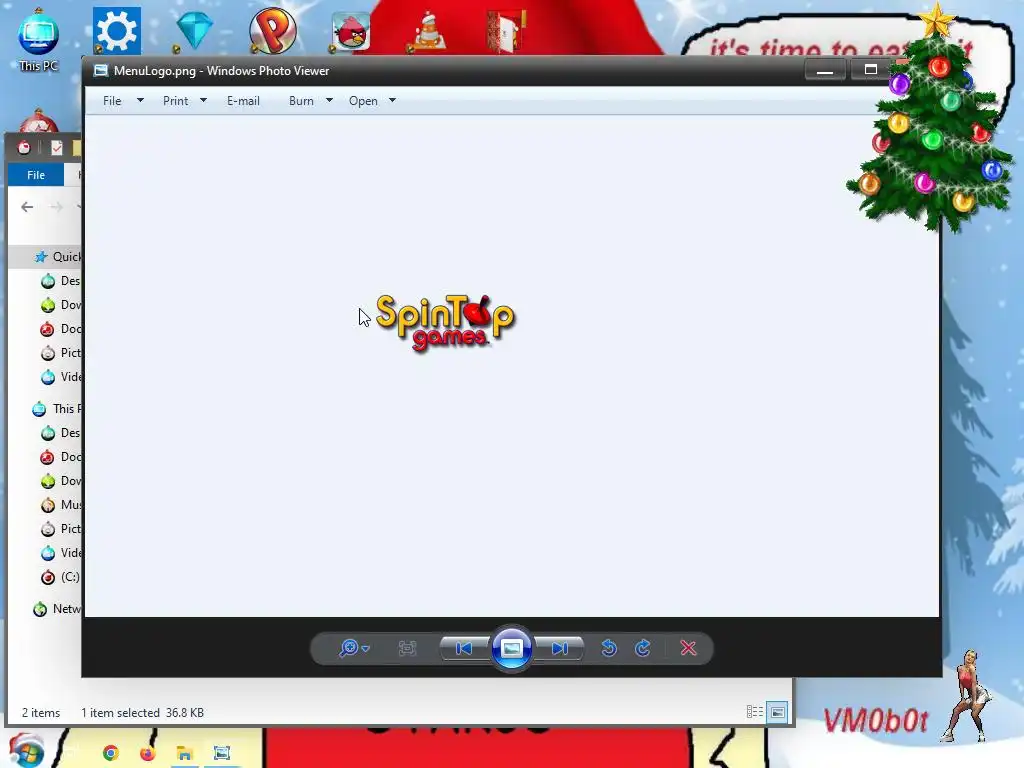Open This PC desktop icon
Image resolution: width=1024 pixels, height=768 pixels.
click(38, 40)
